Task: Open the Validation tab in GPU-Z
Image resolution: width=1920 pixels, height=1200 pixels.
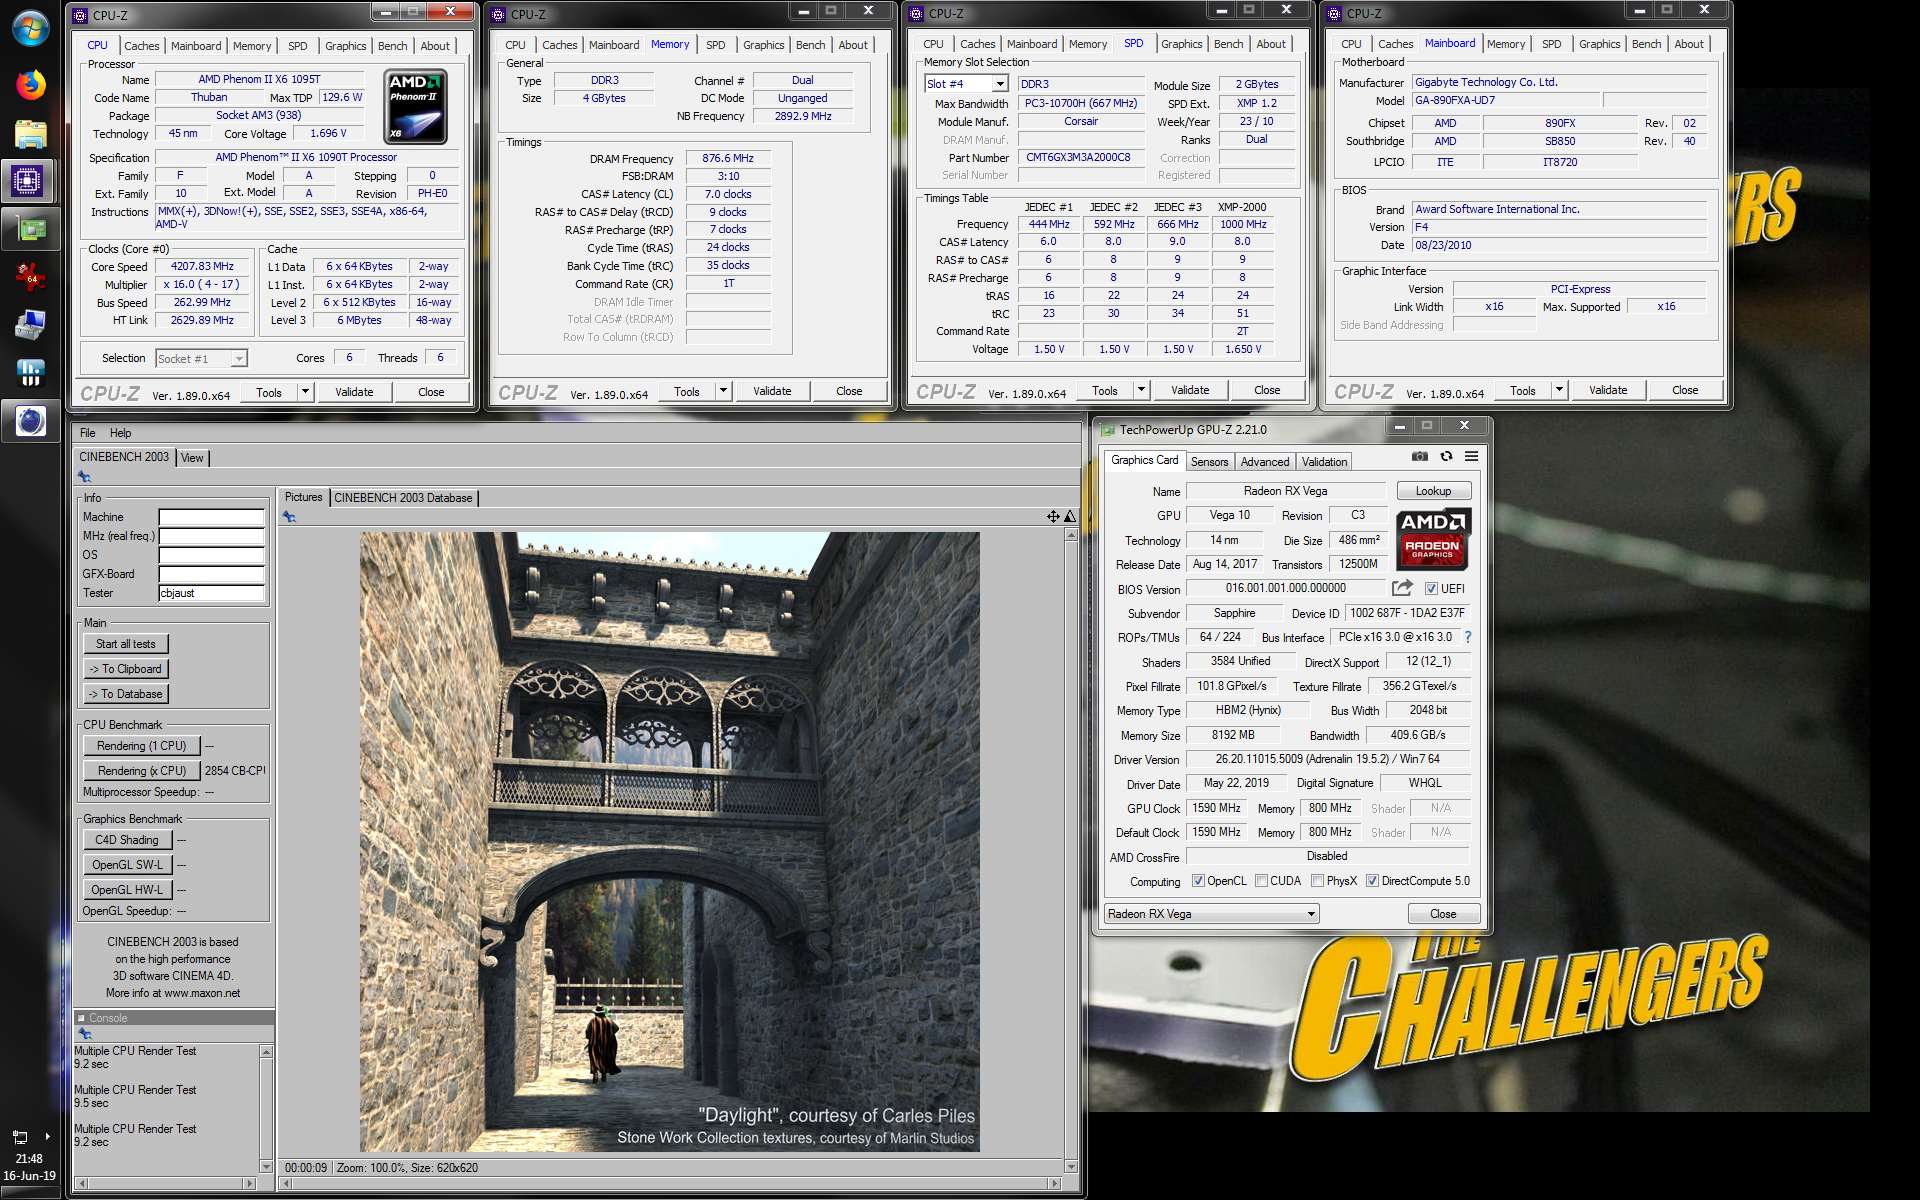Action: [x=1324, y=462]
